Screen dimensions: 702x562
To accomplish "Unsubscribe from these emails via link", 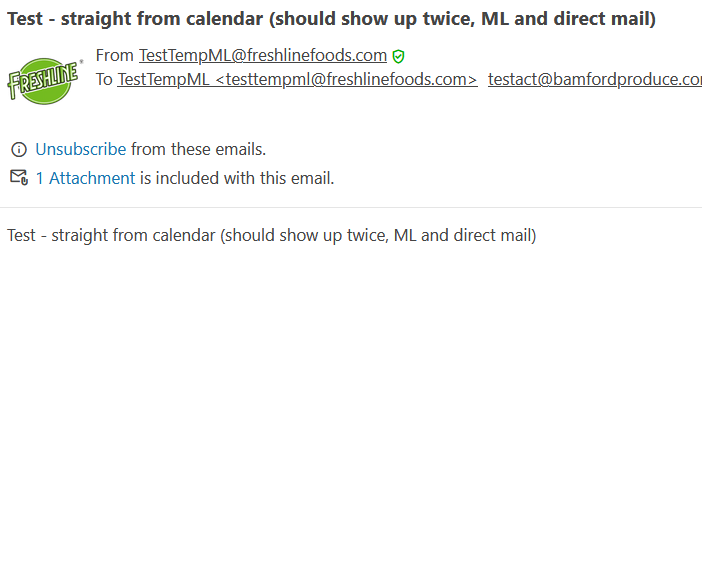I will pos(81,149).
